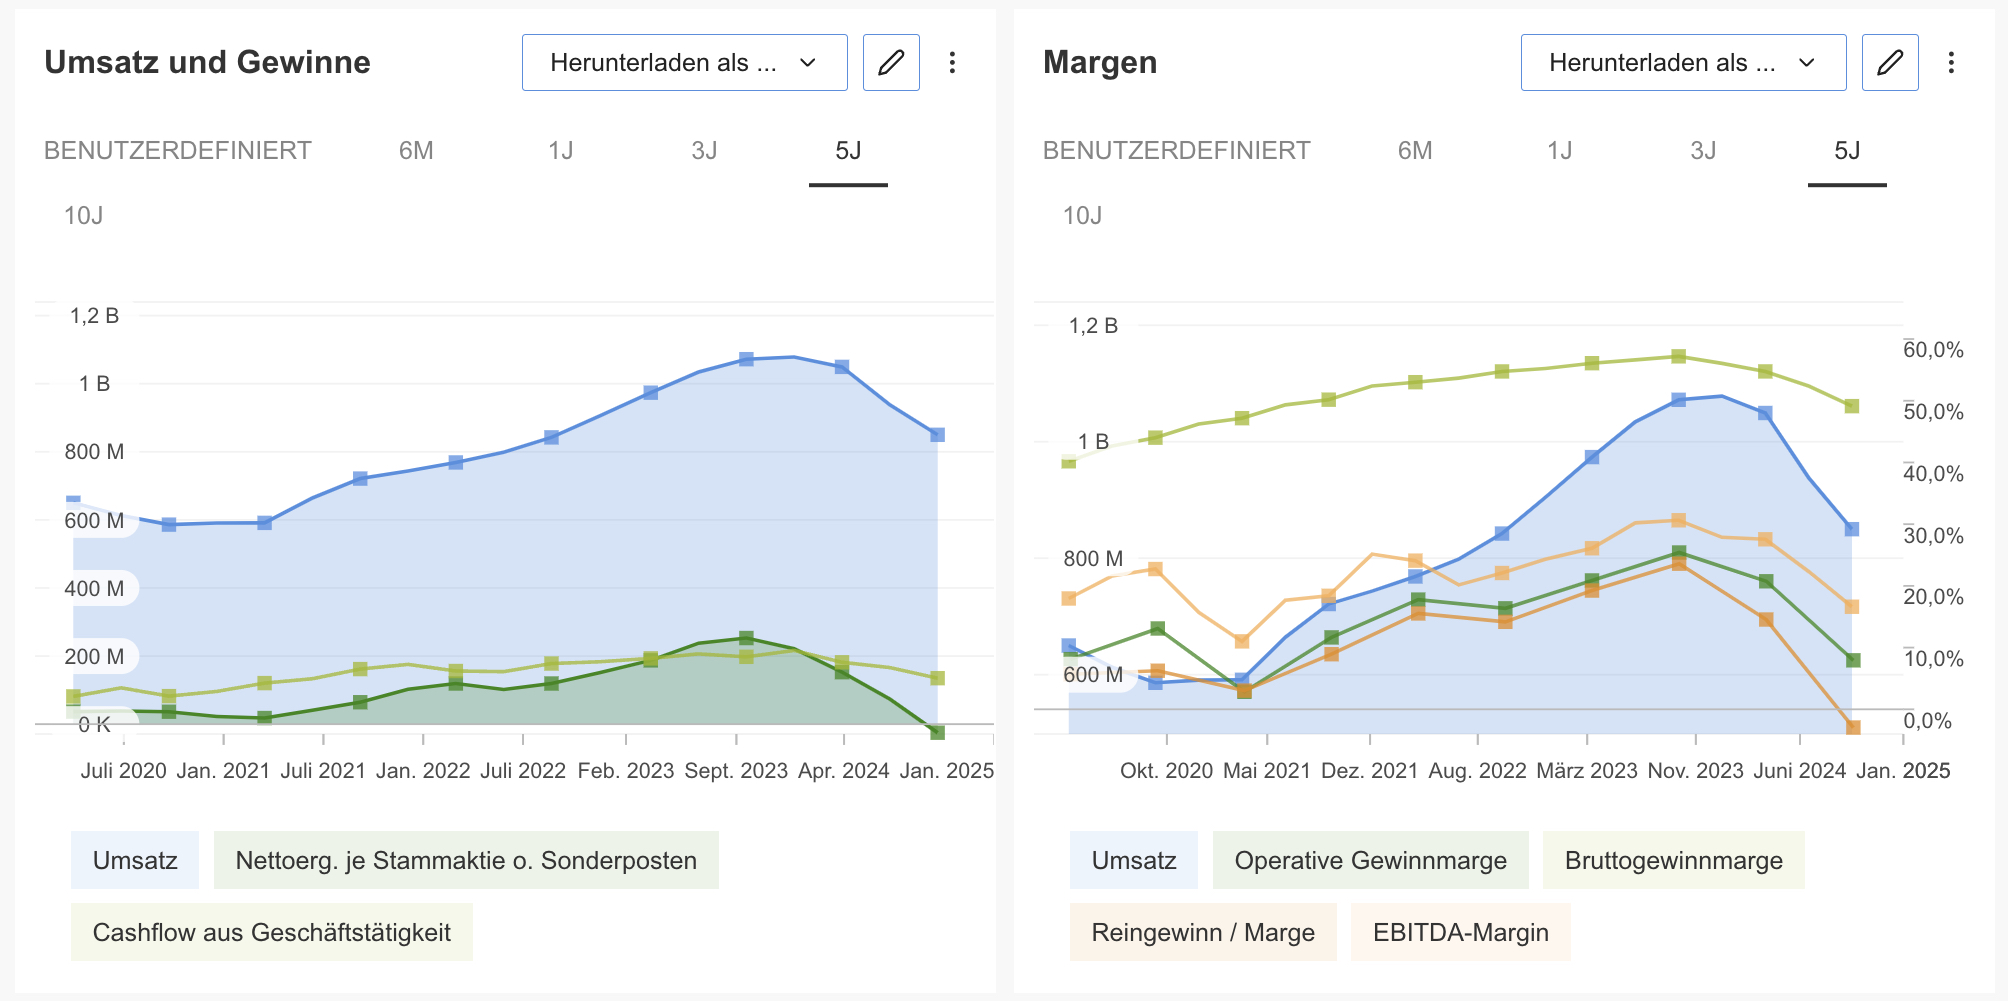Click the Umsatz peak data point in left chart

pyautogui.click(x=746, y=359)
